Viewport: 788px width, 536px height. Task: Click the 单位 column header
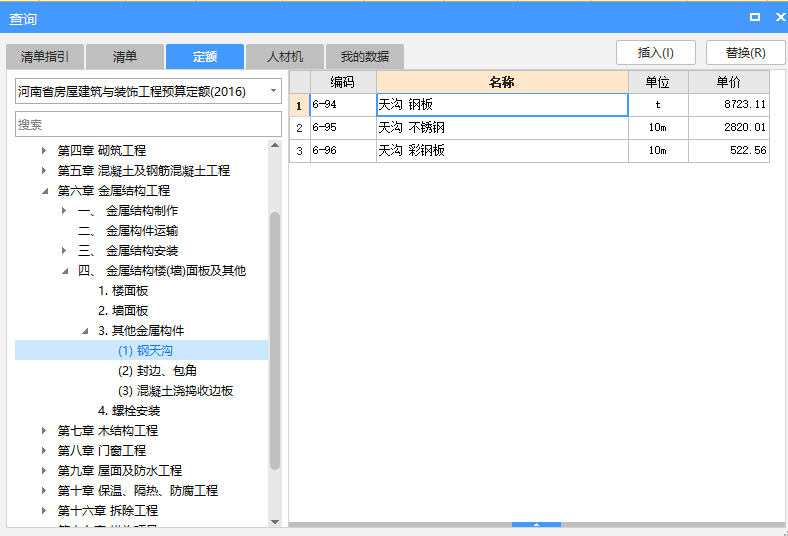click(658, 82)
